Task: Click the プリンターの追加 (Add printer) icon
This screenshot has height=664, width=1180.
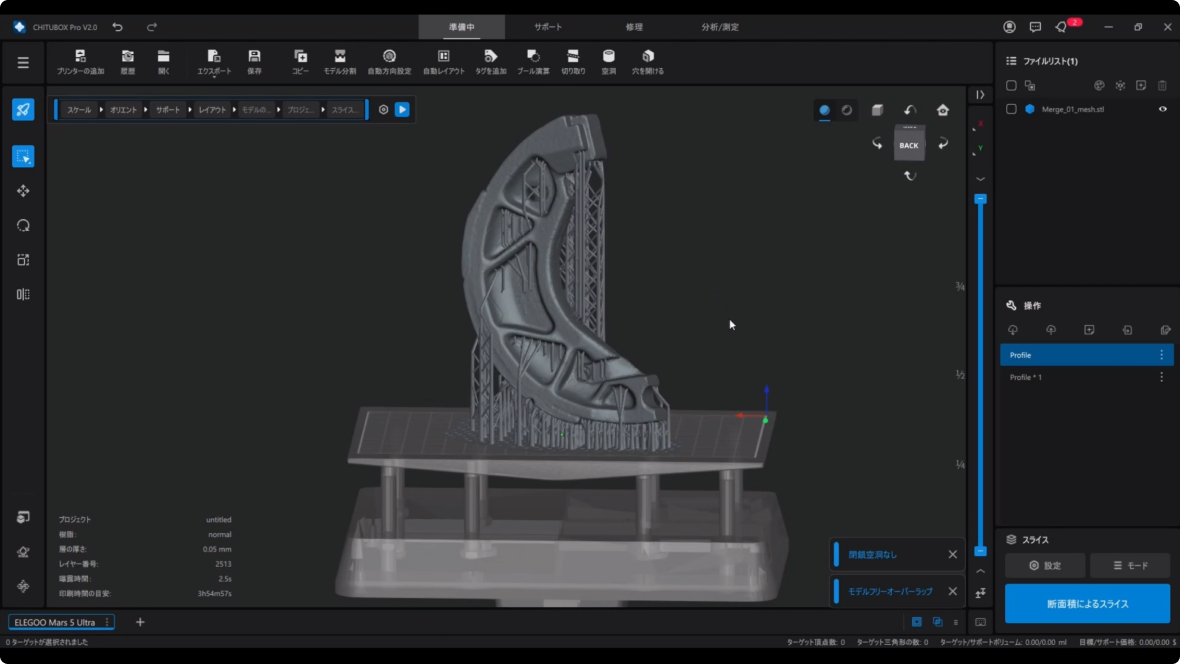Action: coord(80,57)
